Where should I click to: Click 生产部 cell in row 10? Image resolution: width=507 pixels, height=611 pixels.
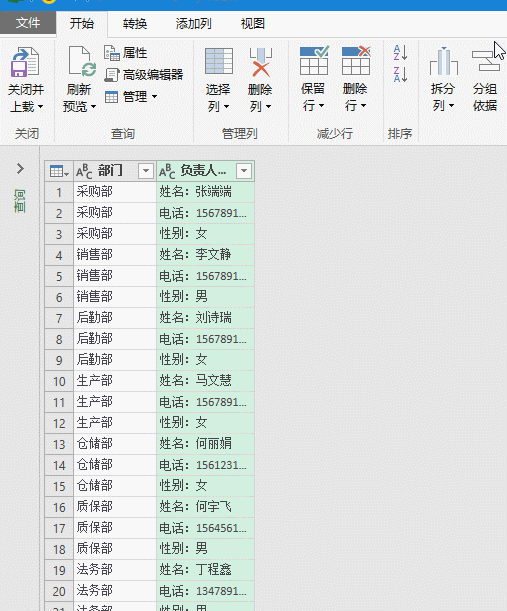click(x=115, y=381)
